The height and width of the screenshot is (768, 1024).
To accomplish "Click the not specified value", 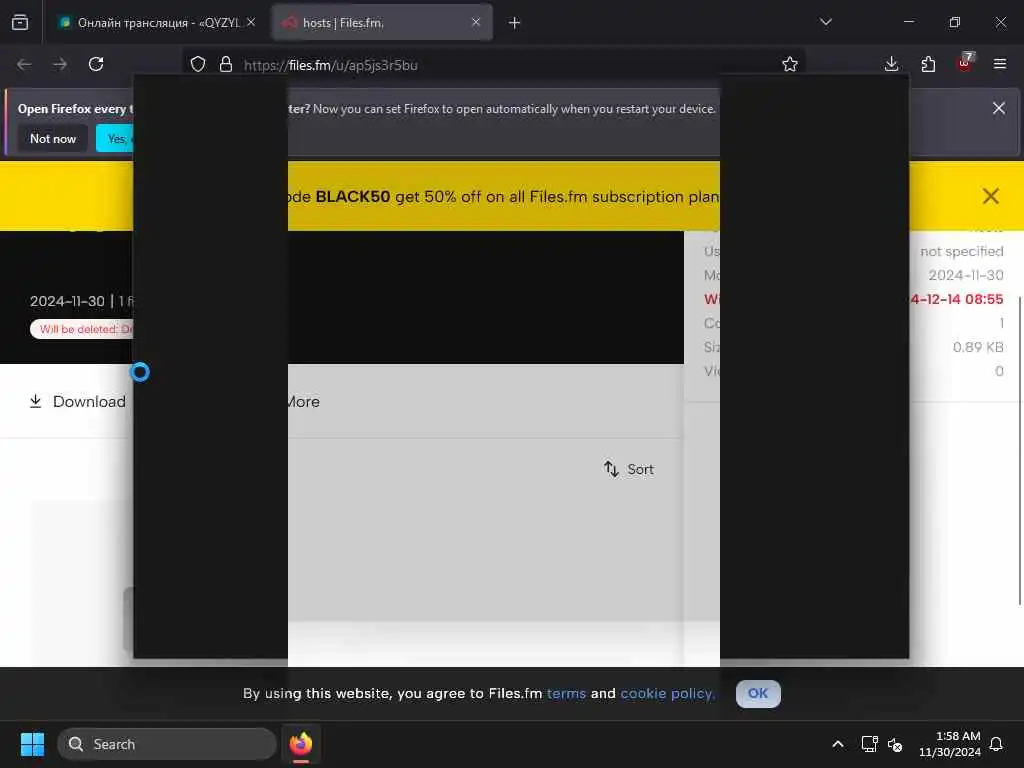I will [961, 251].
